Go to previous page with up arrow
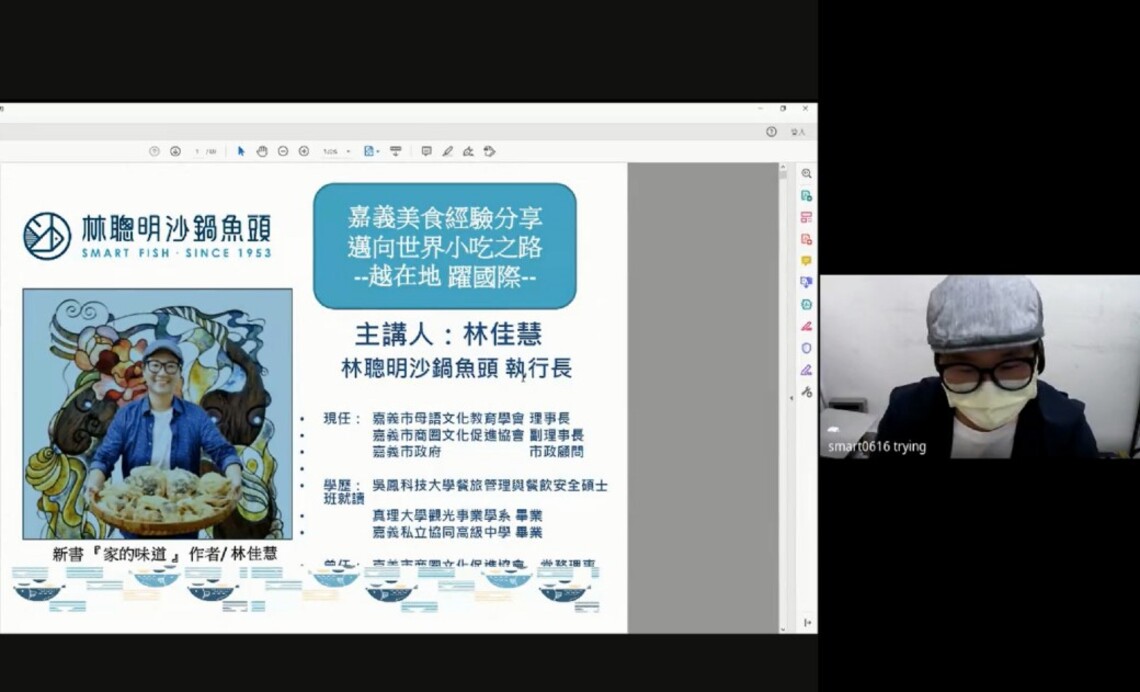 pos(154,151)
